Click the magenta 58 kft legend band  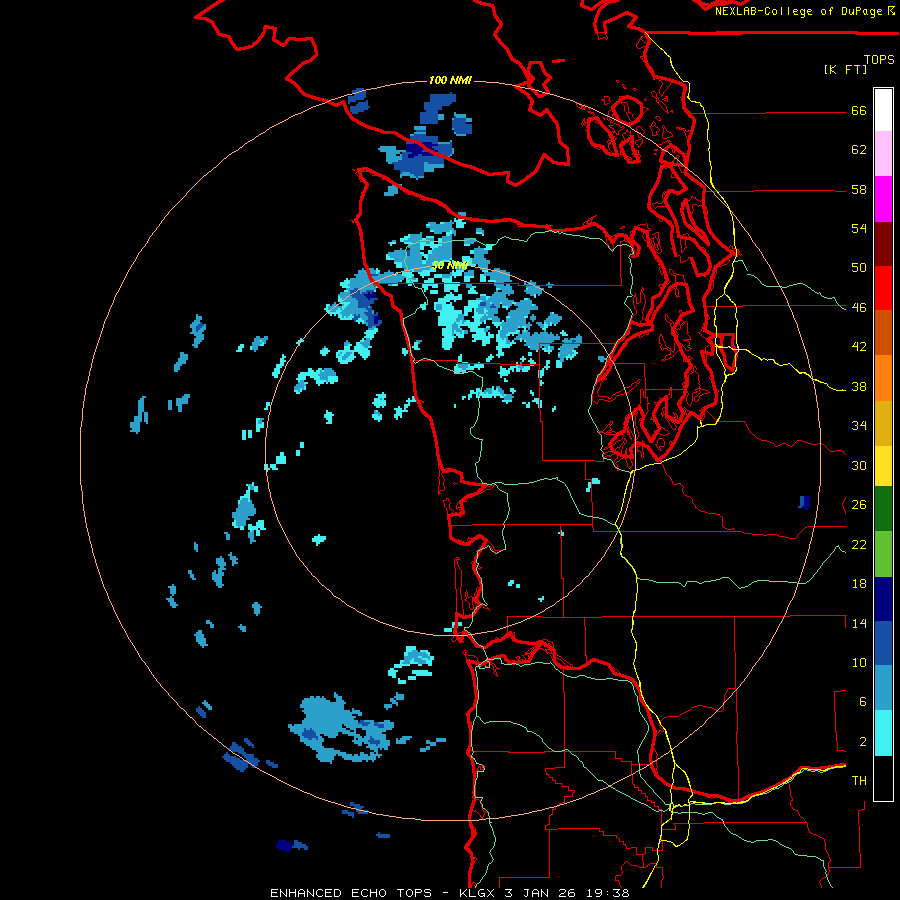pos(883,199)
